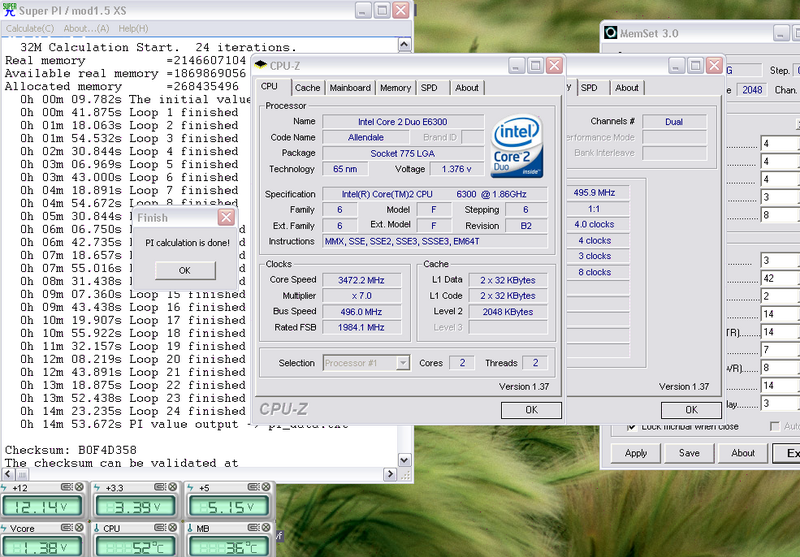Click the CPU-Z title bar chip icon

[x=261, y=65]
